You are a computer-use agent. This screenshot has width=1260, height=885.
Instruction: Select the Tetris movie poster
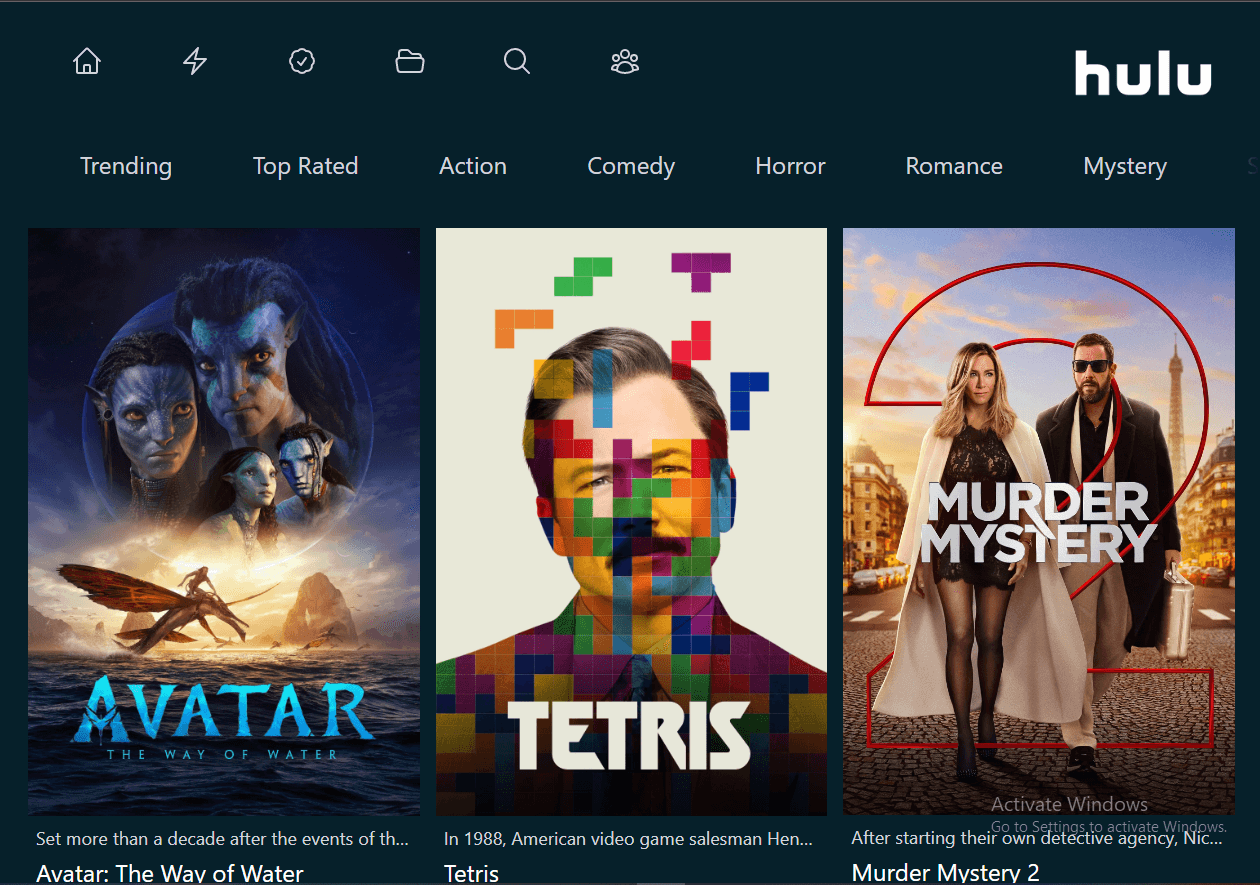(631, 521)
